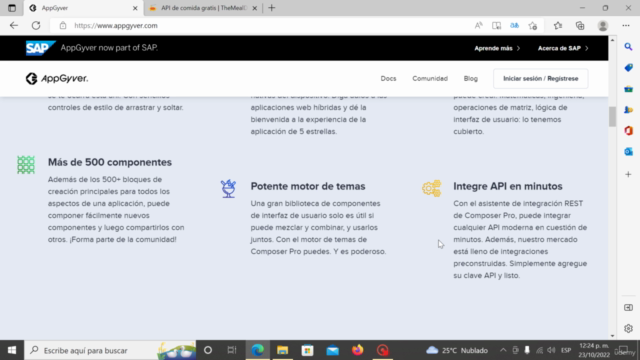Show hidden system tray icons
The width and height of the screenshot is (640, 360).
(503, 350)
